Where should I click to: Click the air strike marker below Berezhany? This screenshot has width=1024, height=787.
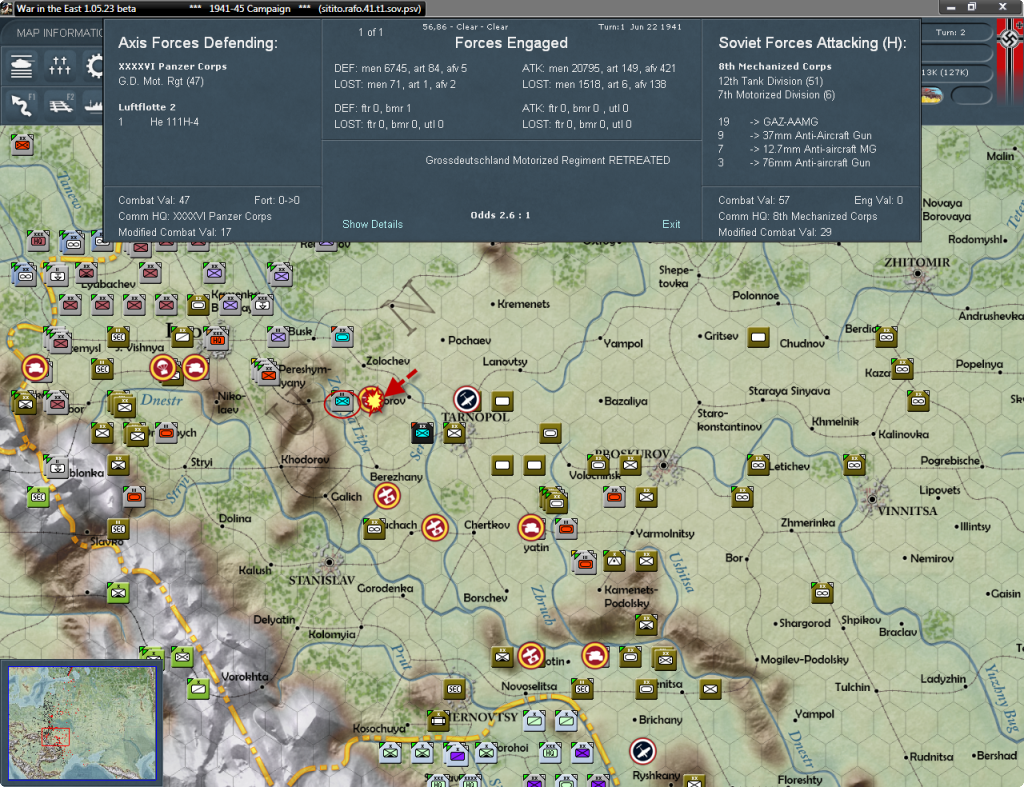387,496
